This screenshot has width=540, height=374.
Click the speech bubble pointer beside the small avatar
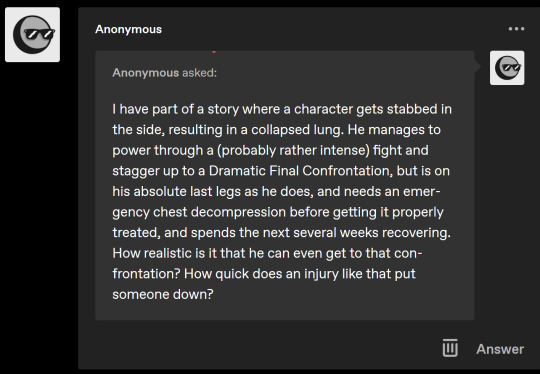[x=478, y=66]
